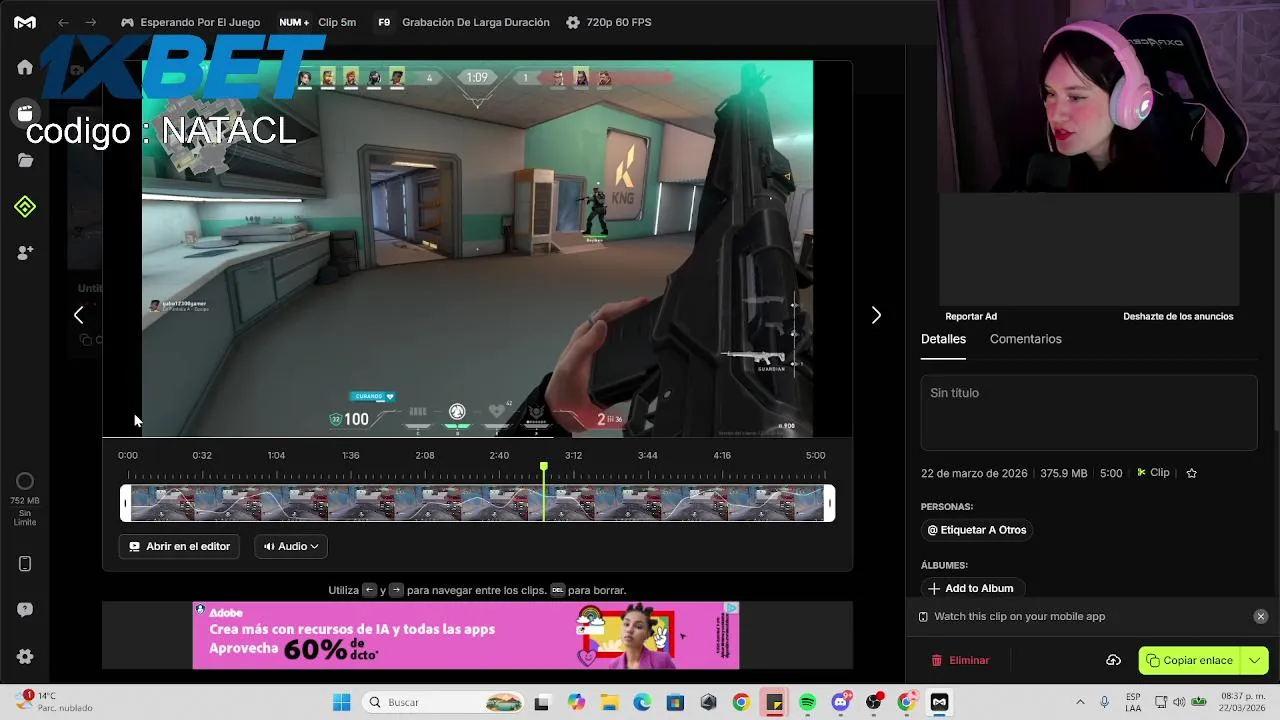This screenshot has width=1280, height=720.
Task: Click the video preview to play
Action: point(477,249)
